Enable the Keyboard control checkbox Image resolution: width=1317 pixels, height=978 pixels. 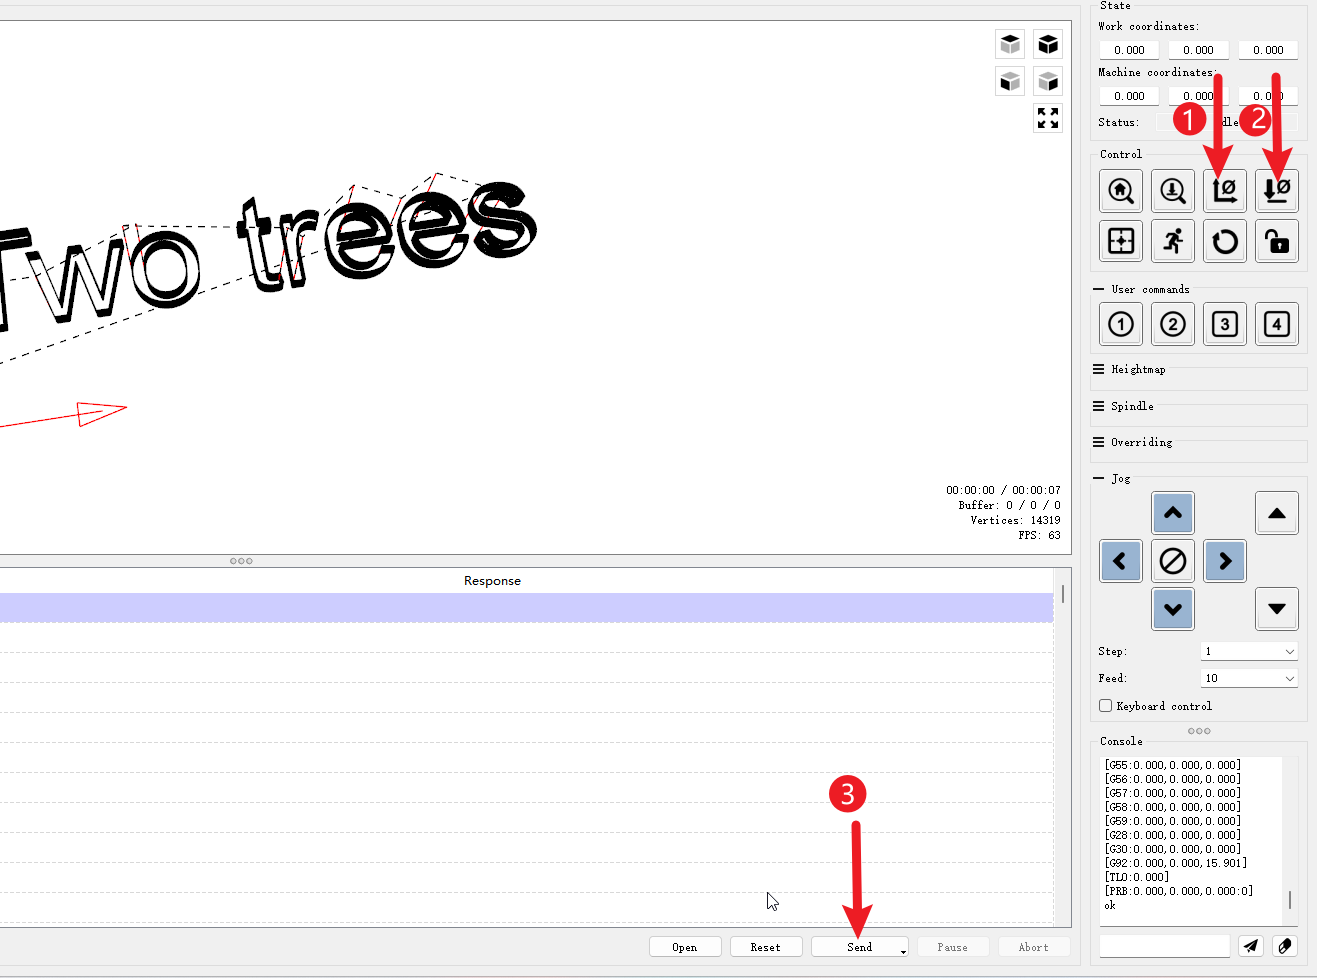pos(1105,705)
